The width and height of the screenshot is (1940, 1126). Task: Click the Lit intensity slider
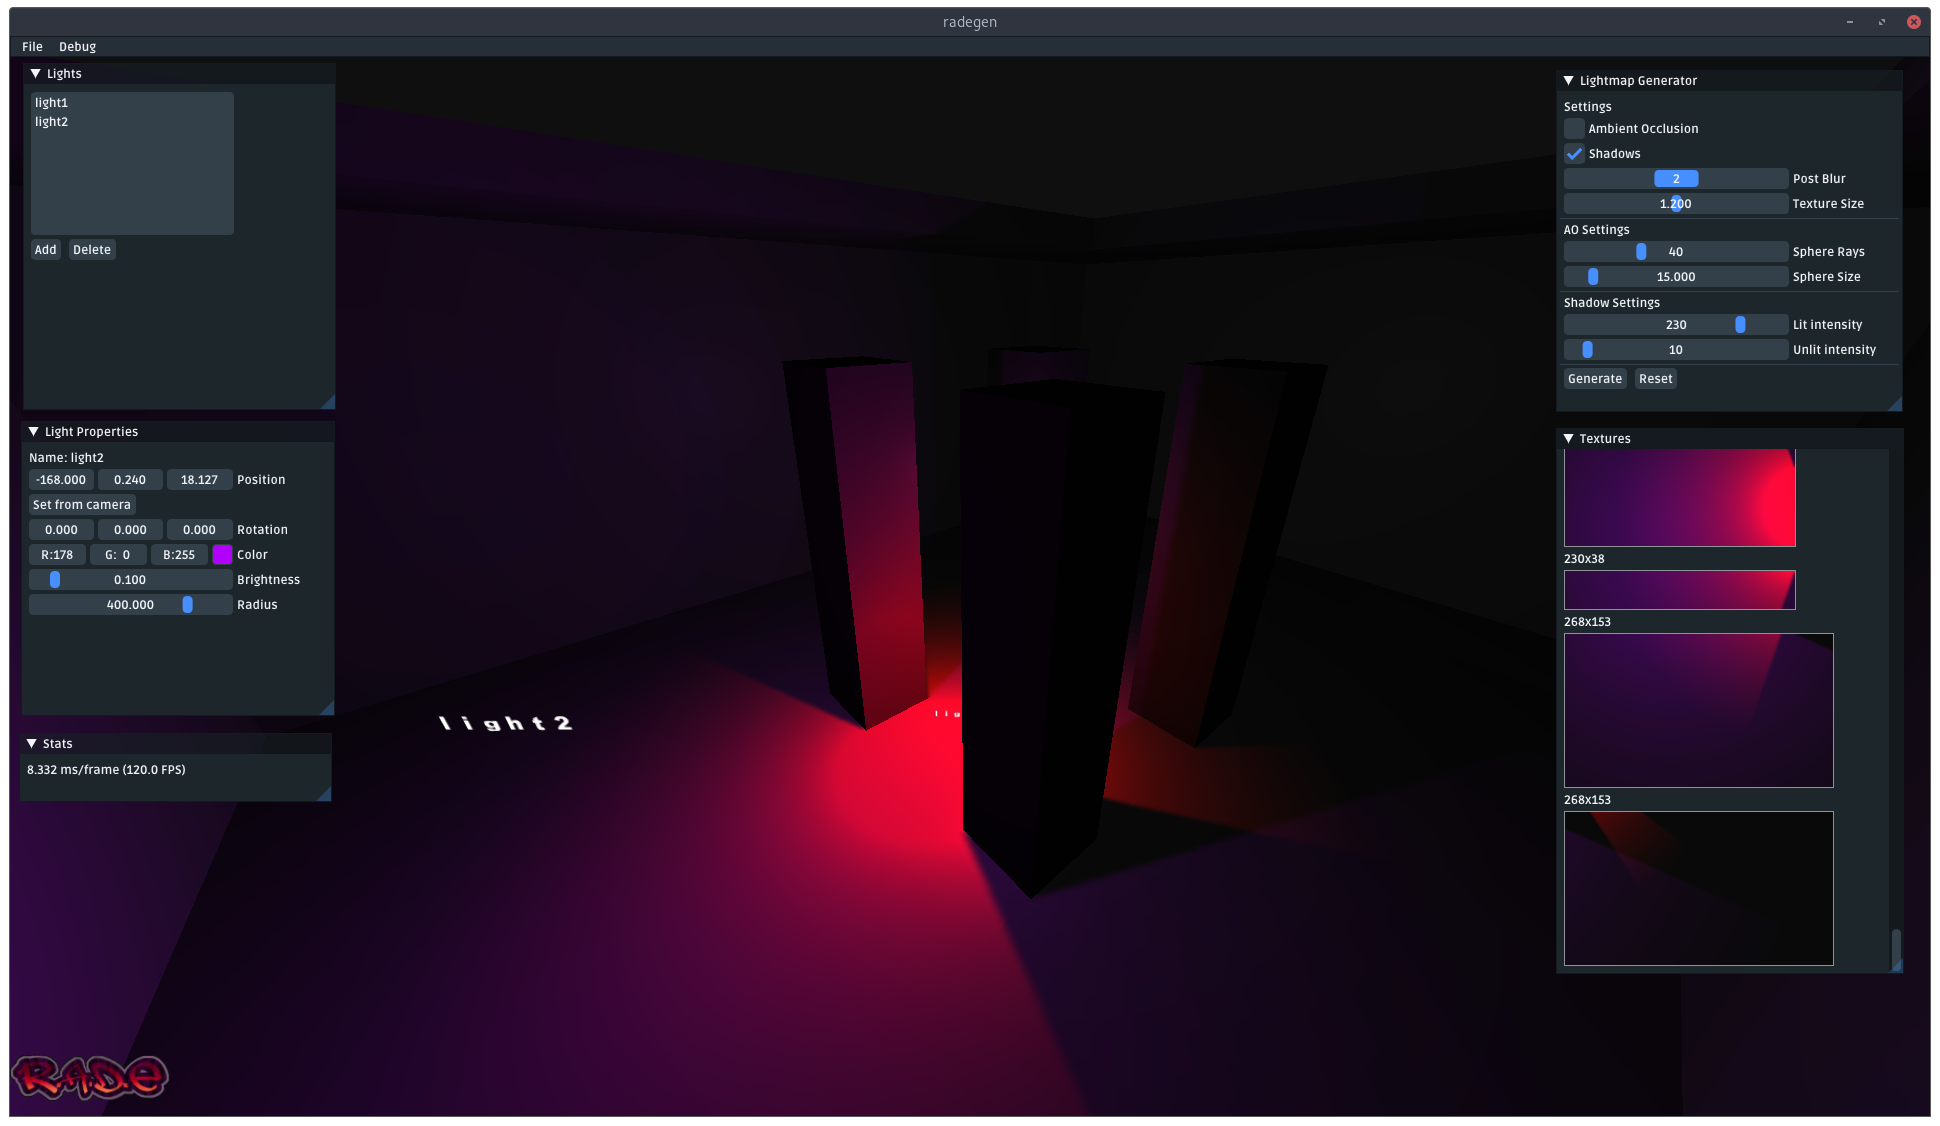tap(1675, 325)
